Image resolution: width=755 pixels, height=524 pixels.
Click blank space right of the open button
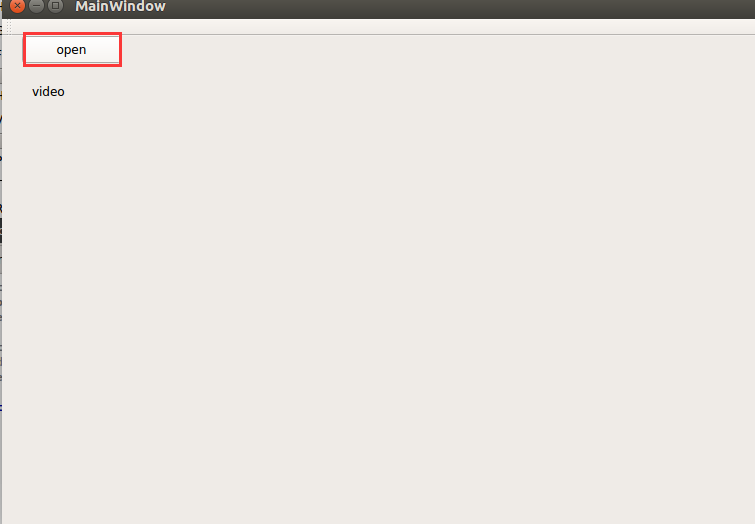click(433, 50)
